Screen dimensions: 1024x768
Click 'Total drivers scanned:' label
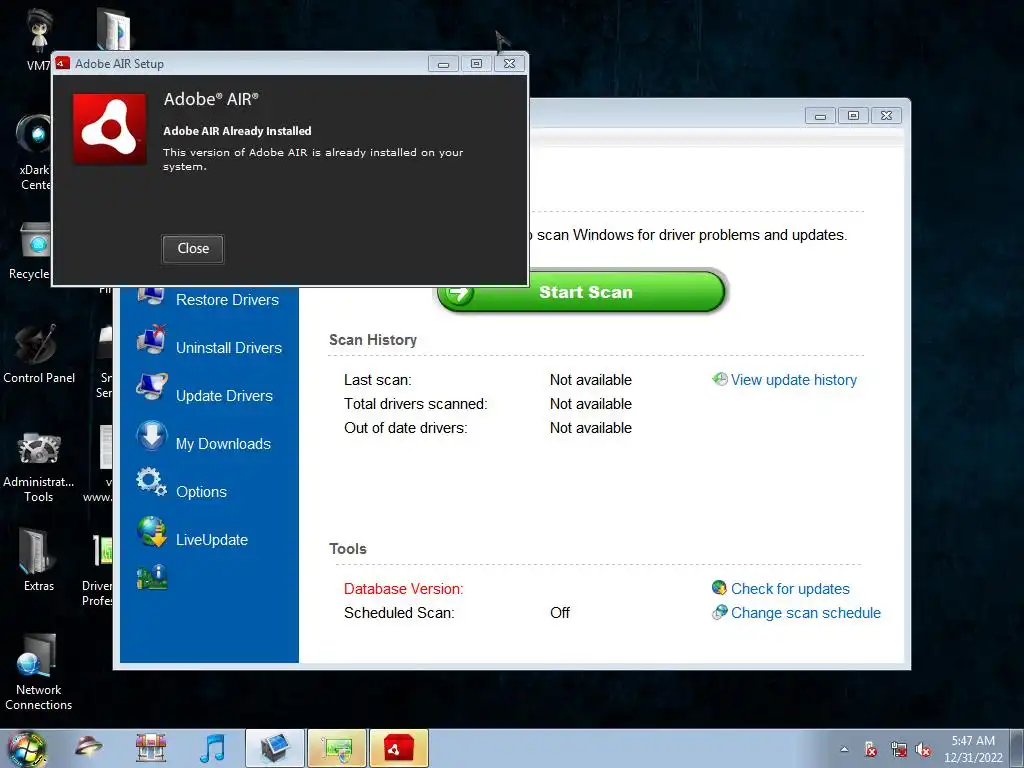tap(415, 404)
